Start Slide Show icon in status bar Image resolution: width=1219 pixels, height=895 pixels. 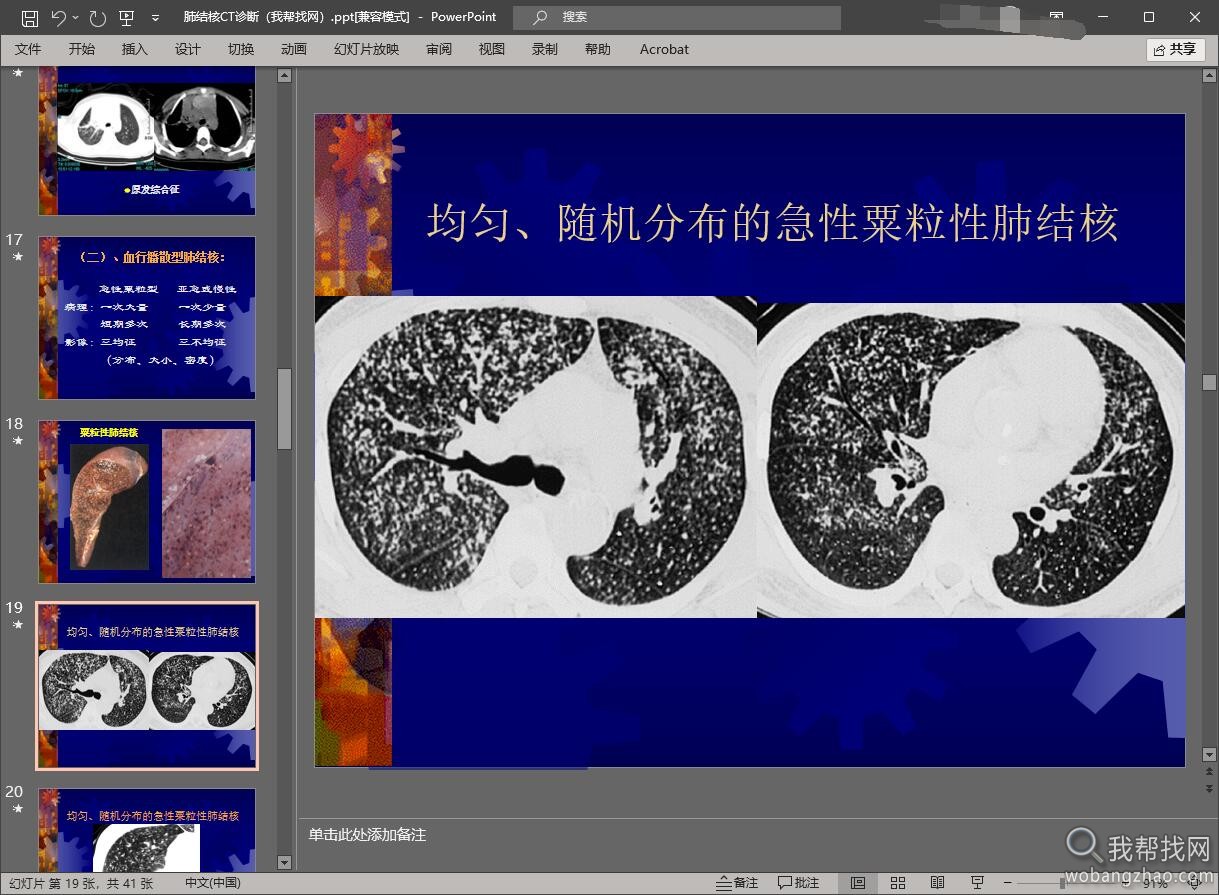coord(978,883)
